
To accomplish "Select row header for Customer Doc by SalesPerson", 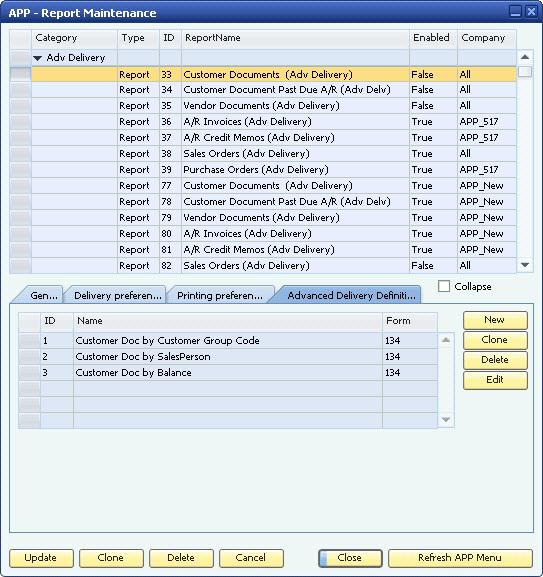I will 29,357.
